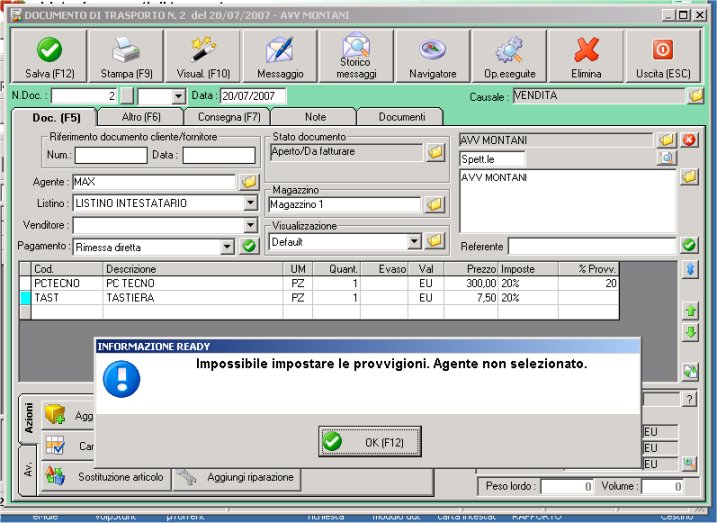Viewport: 717px width, 523px height.
Task: Print document with Stampa (F9)
Action: [126, 57]
